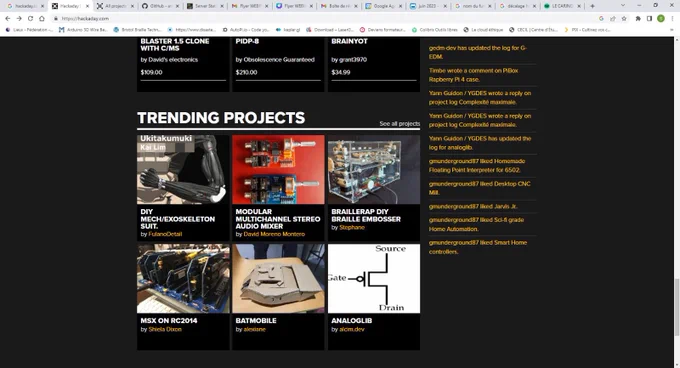
Task: Open author David Moreno Montero's profile
Action: tap(274, 234)
